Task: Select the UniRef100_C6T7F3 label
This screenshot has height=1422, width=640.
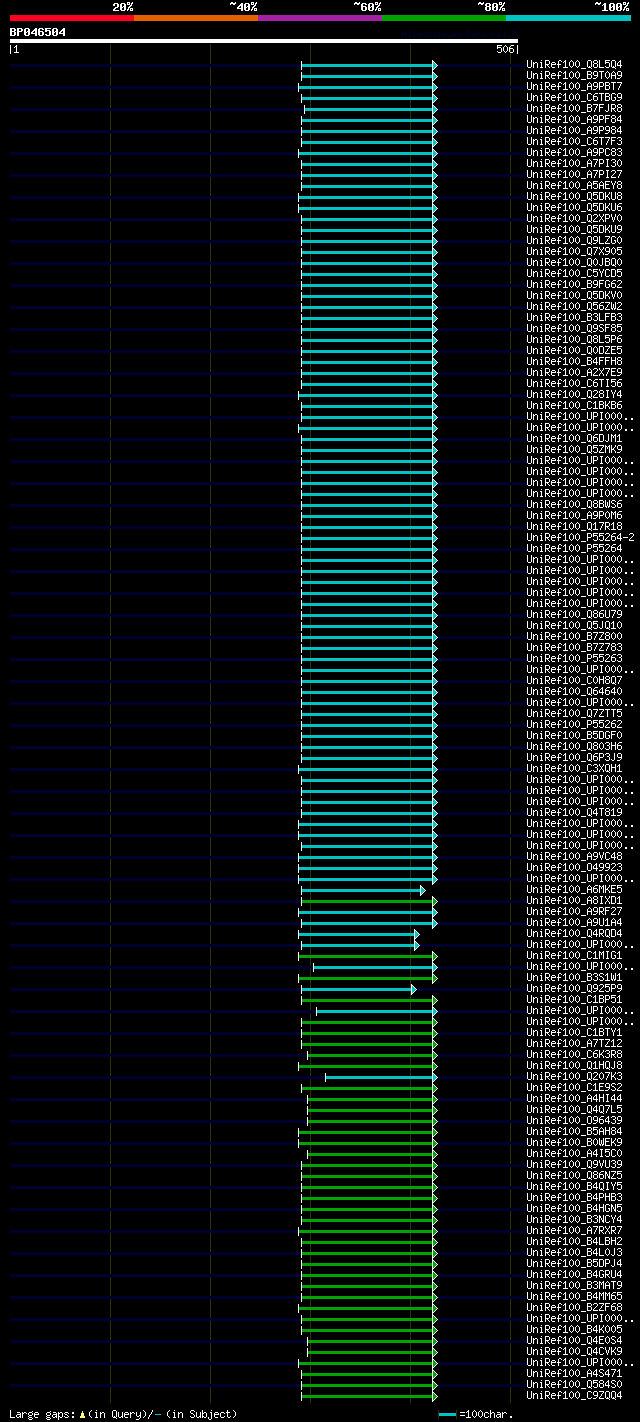Action: (574, 141)
